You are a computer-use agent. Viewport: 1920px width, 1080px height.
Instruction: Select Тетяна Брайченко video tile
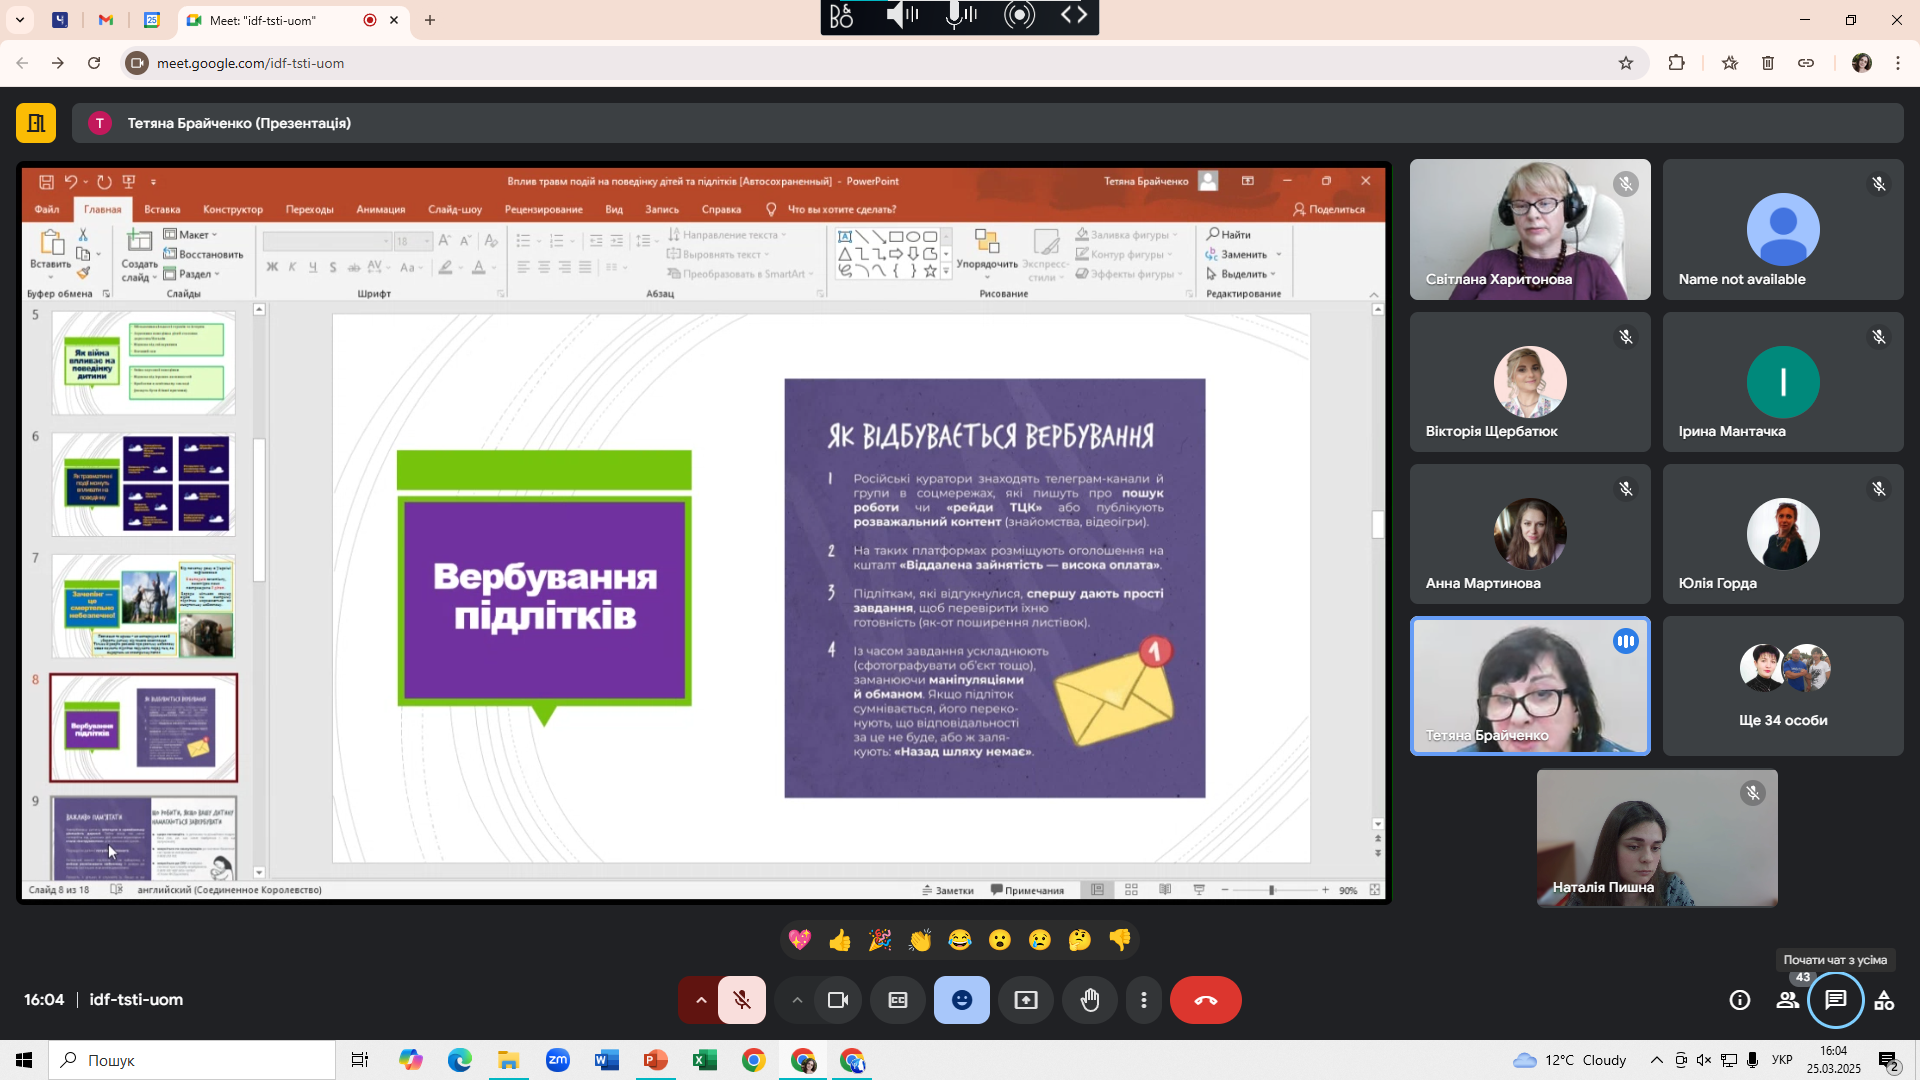1530,686
